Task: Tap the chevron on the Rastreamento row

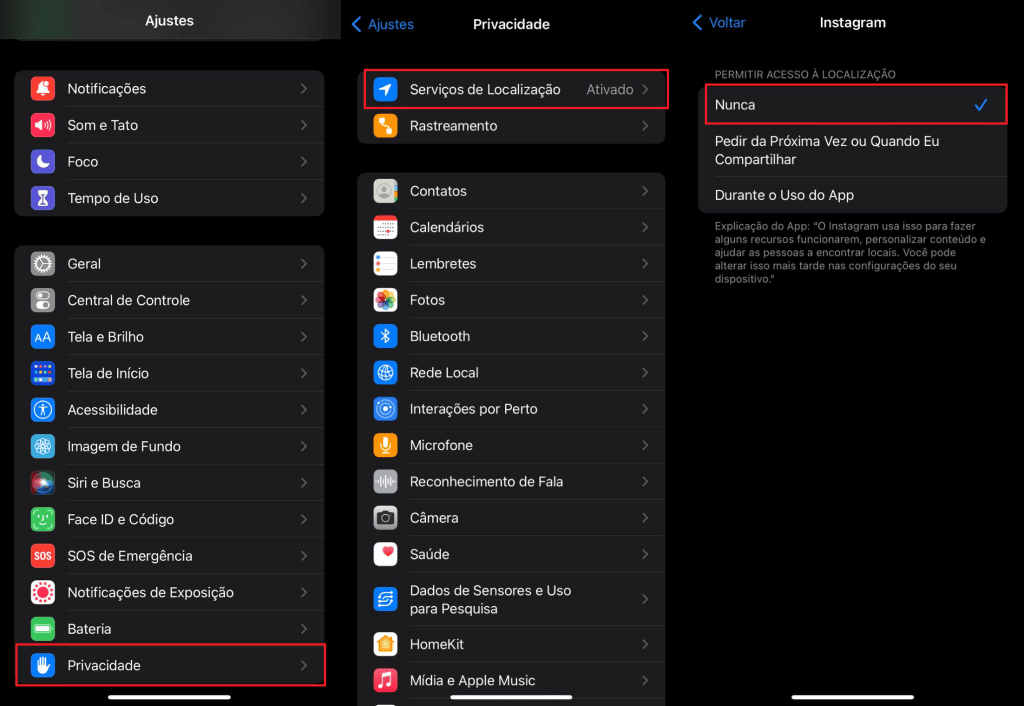Action: click(x=645, y=126)
